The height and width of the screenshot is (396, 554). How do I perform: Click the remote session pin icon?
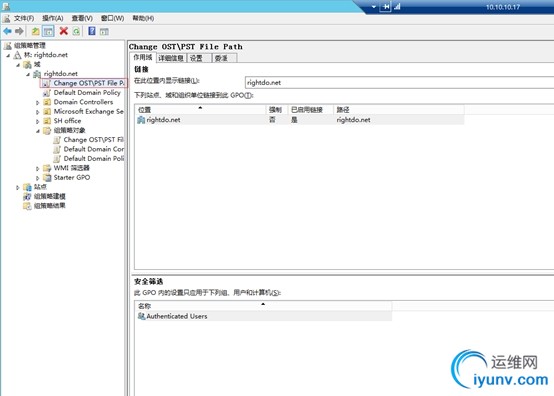tap(385, 7)
